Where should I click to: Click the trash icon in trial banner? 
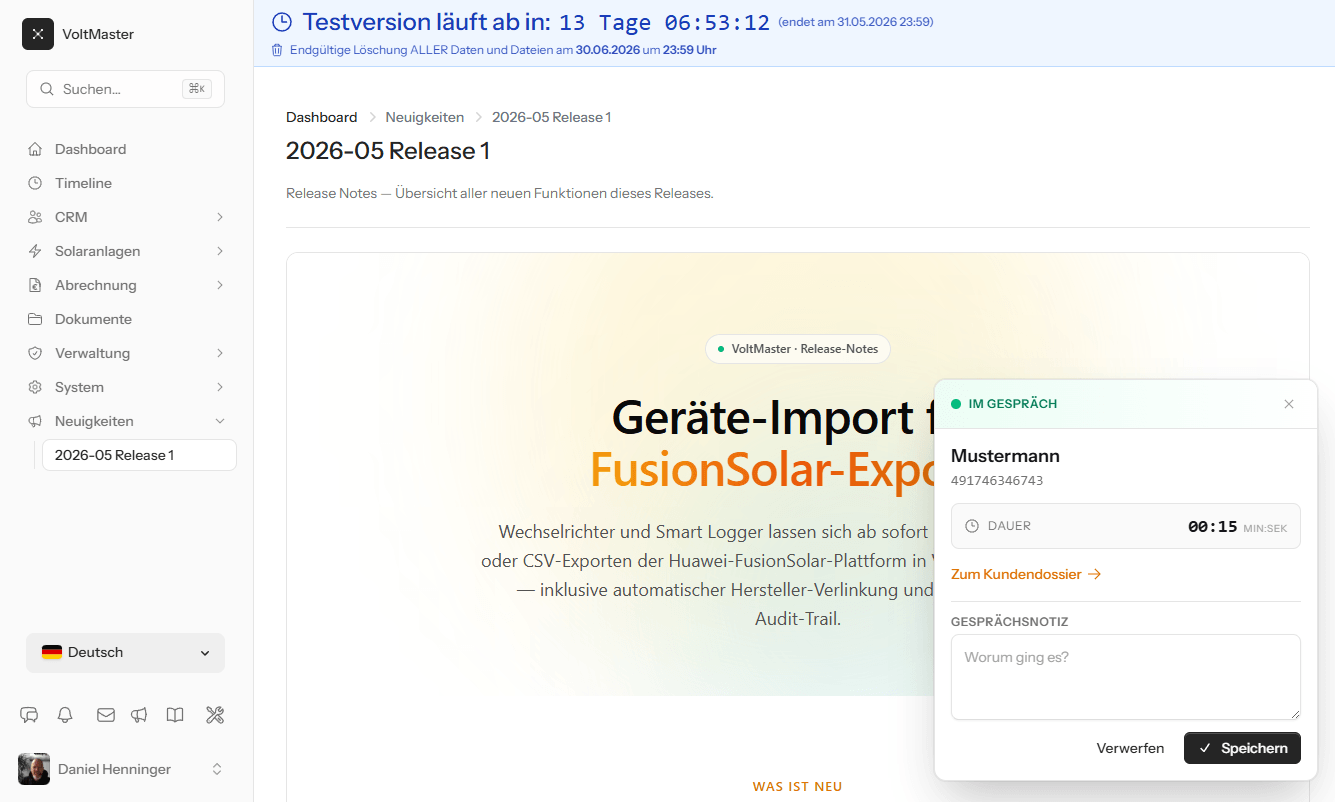point(277,50)
